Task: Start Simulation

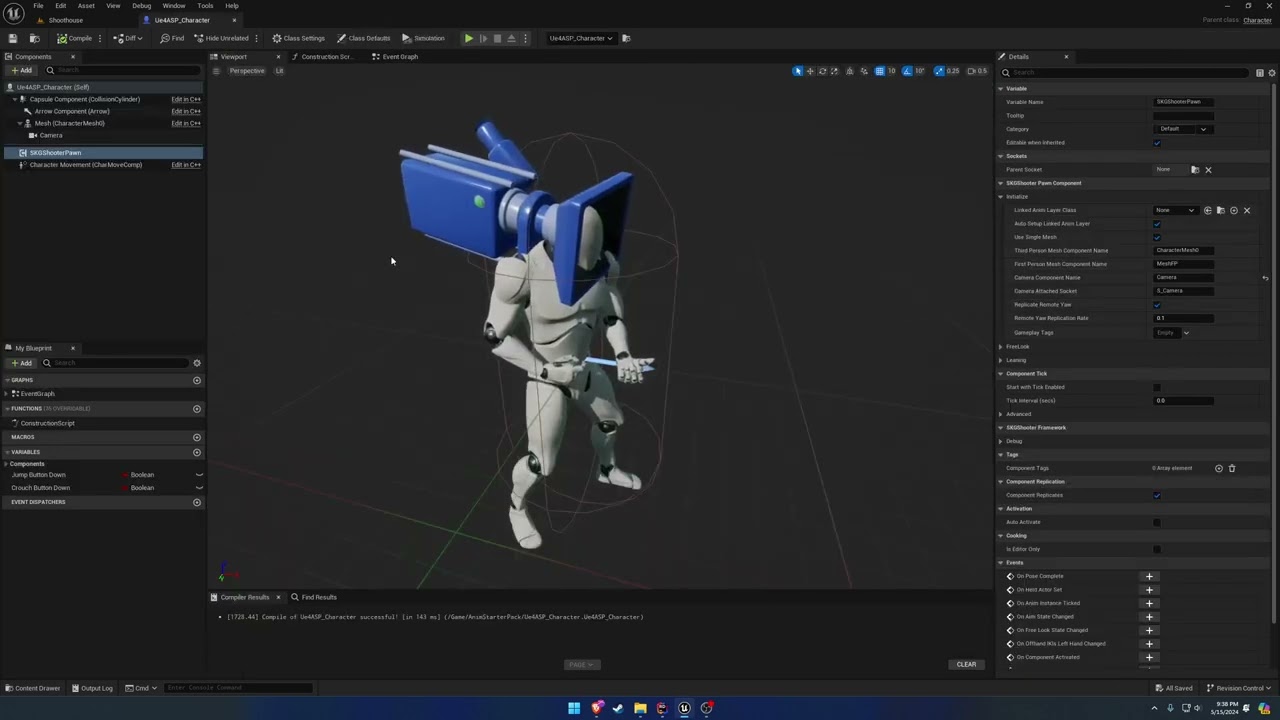Action: [423, 38]
